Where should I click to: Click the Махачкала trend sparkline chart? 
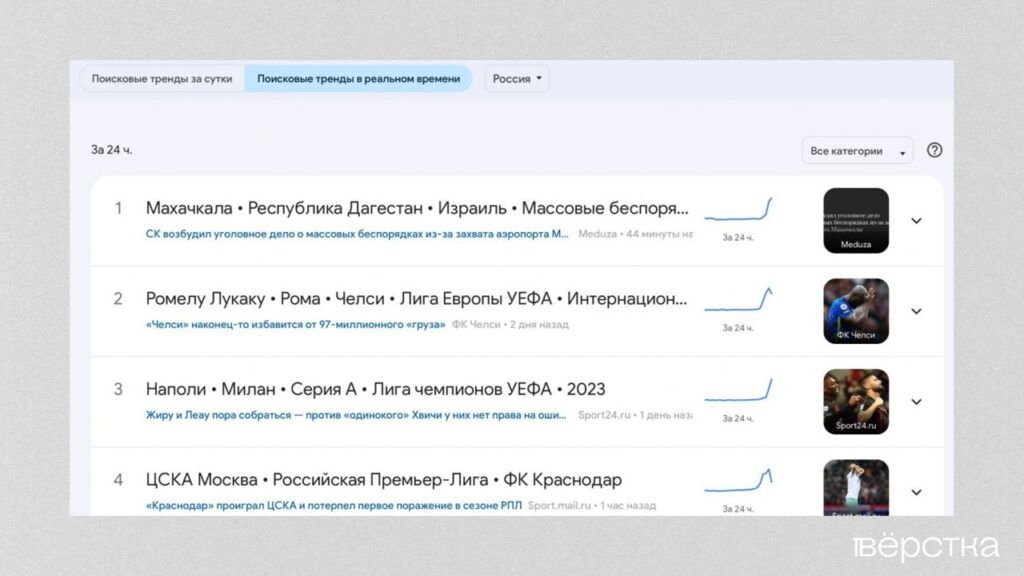coord(738,211)
